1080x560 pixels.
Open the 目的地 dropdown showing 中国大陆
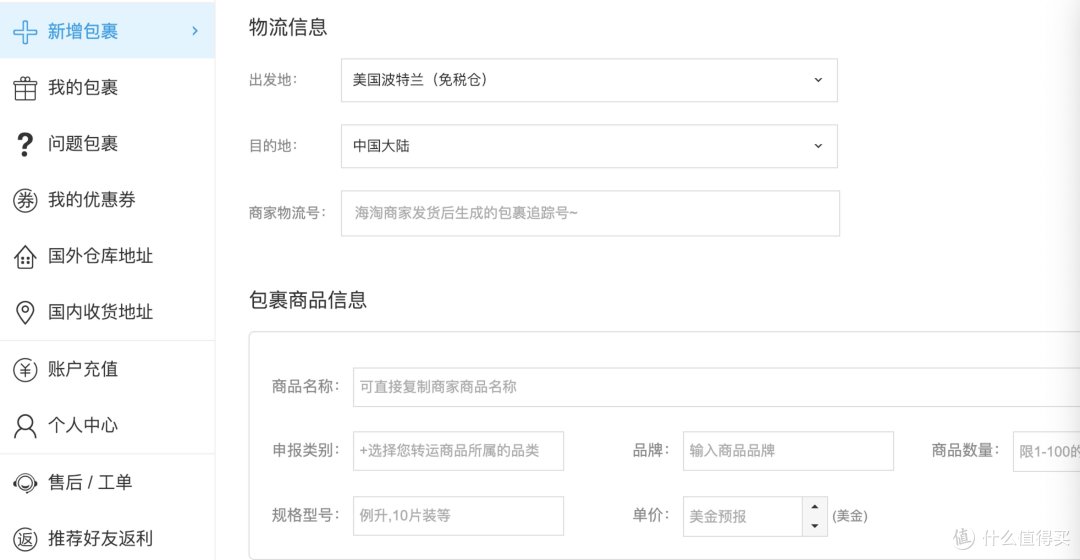tap(589, 146)
